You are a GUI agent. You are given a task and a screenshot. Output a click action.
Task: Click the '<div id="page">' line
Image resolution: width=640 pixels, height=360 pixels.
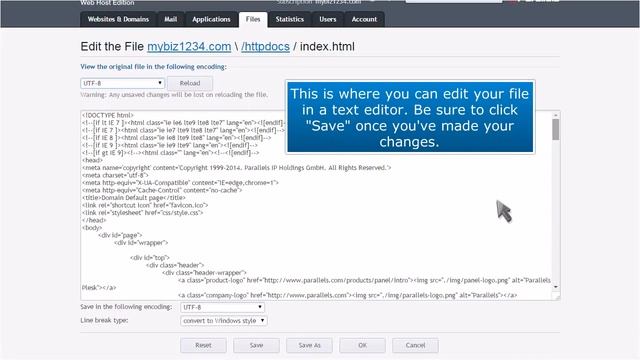[120, 235]
